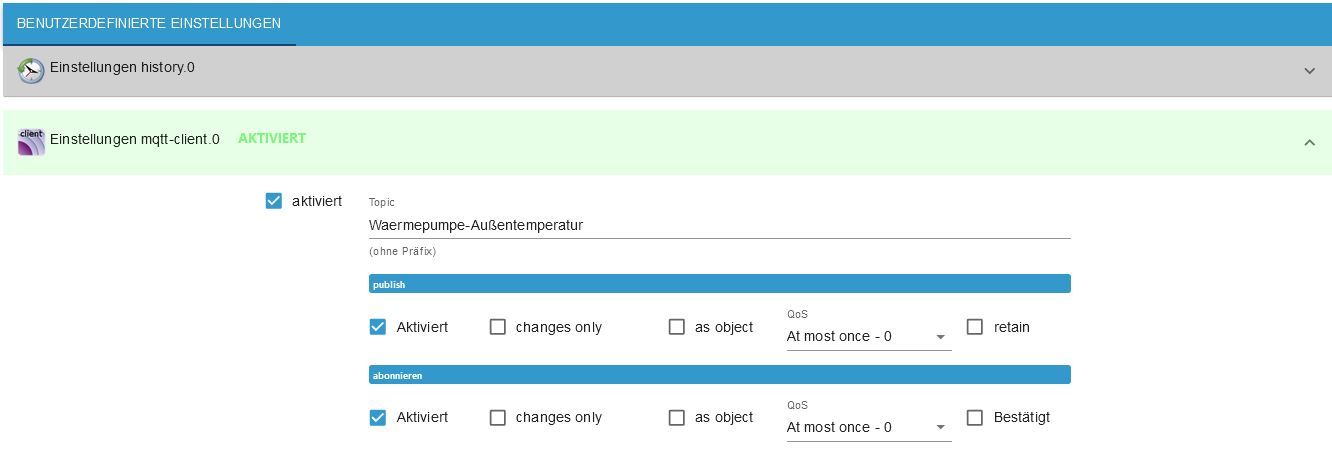Check the retain checkbox
1332x451 pixels.
[x=975, y=327]
